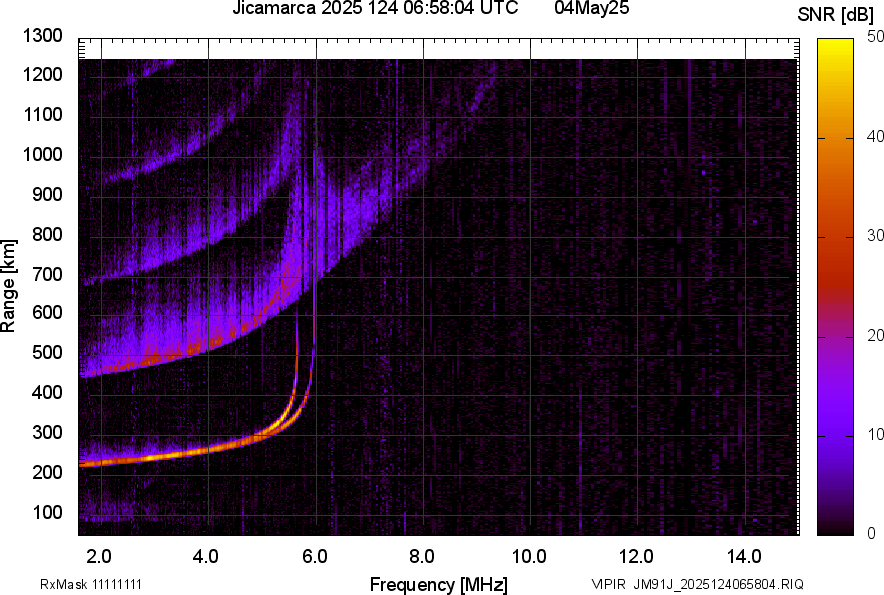Click the 'SNR [dB]' colorbar label
Screen dimensions: 884x595
835,15
